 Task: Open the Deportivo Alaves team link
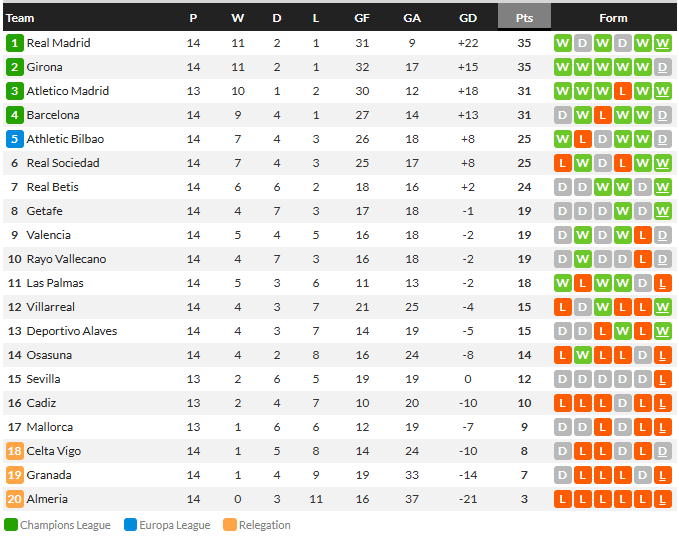click(72, 331)
